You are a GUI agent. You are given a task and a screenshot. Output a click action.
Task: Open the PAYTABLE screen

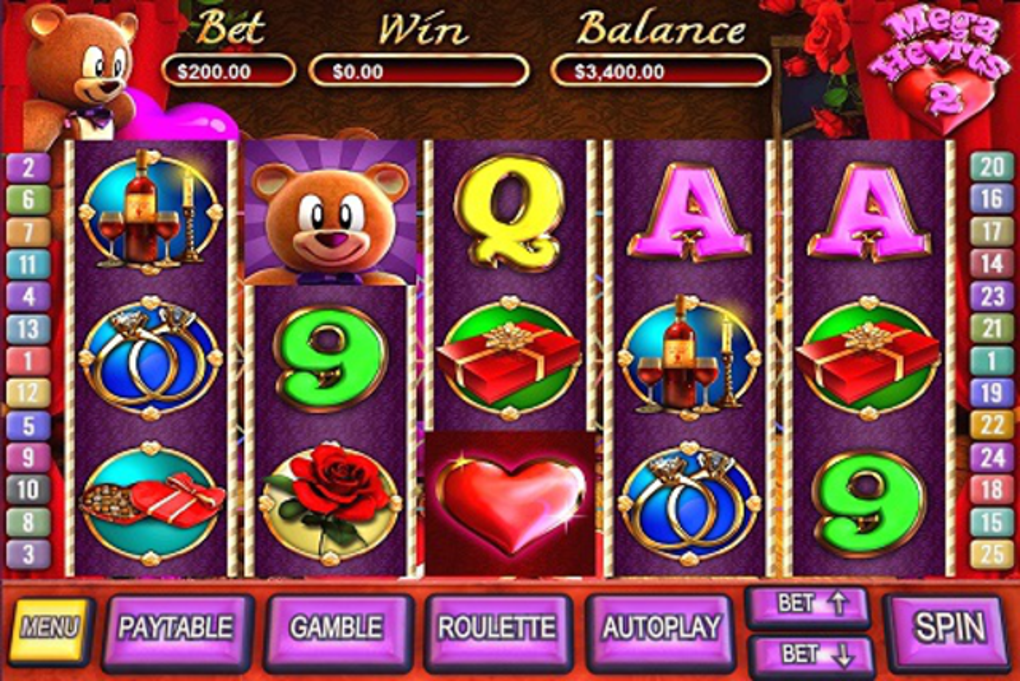[176, 630]
